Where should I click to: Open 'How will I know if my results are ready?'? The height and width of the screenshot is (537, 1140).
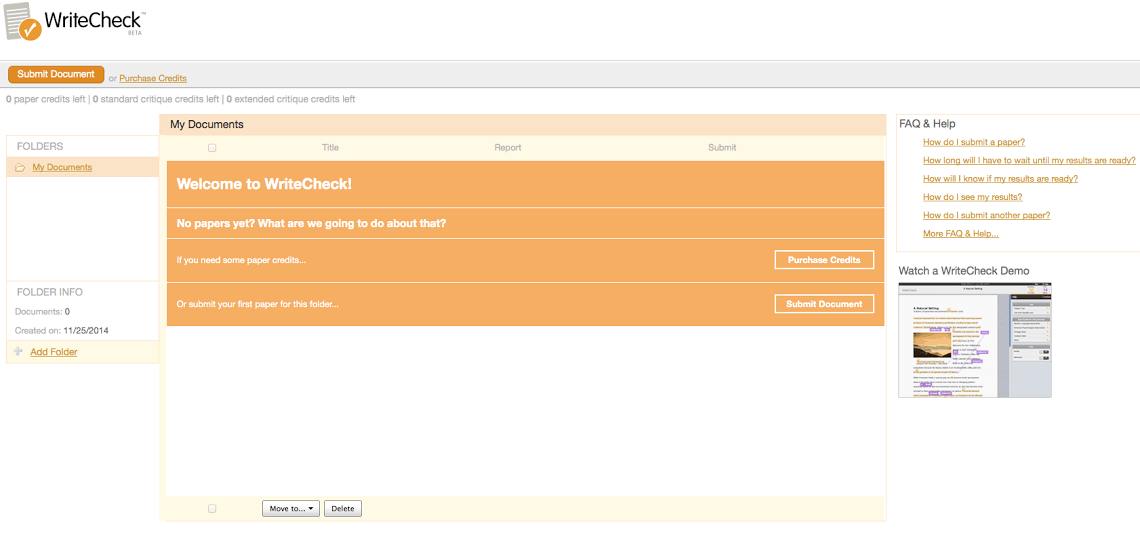(x=1000, y=179)
